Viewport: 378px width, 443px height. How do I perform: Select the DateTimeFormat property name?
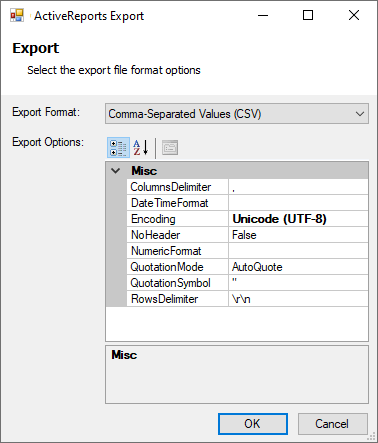(x=170, y=203)
